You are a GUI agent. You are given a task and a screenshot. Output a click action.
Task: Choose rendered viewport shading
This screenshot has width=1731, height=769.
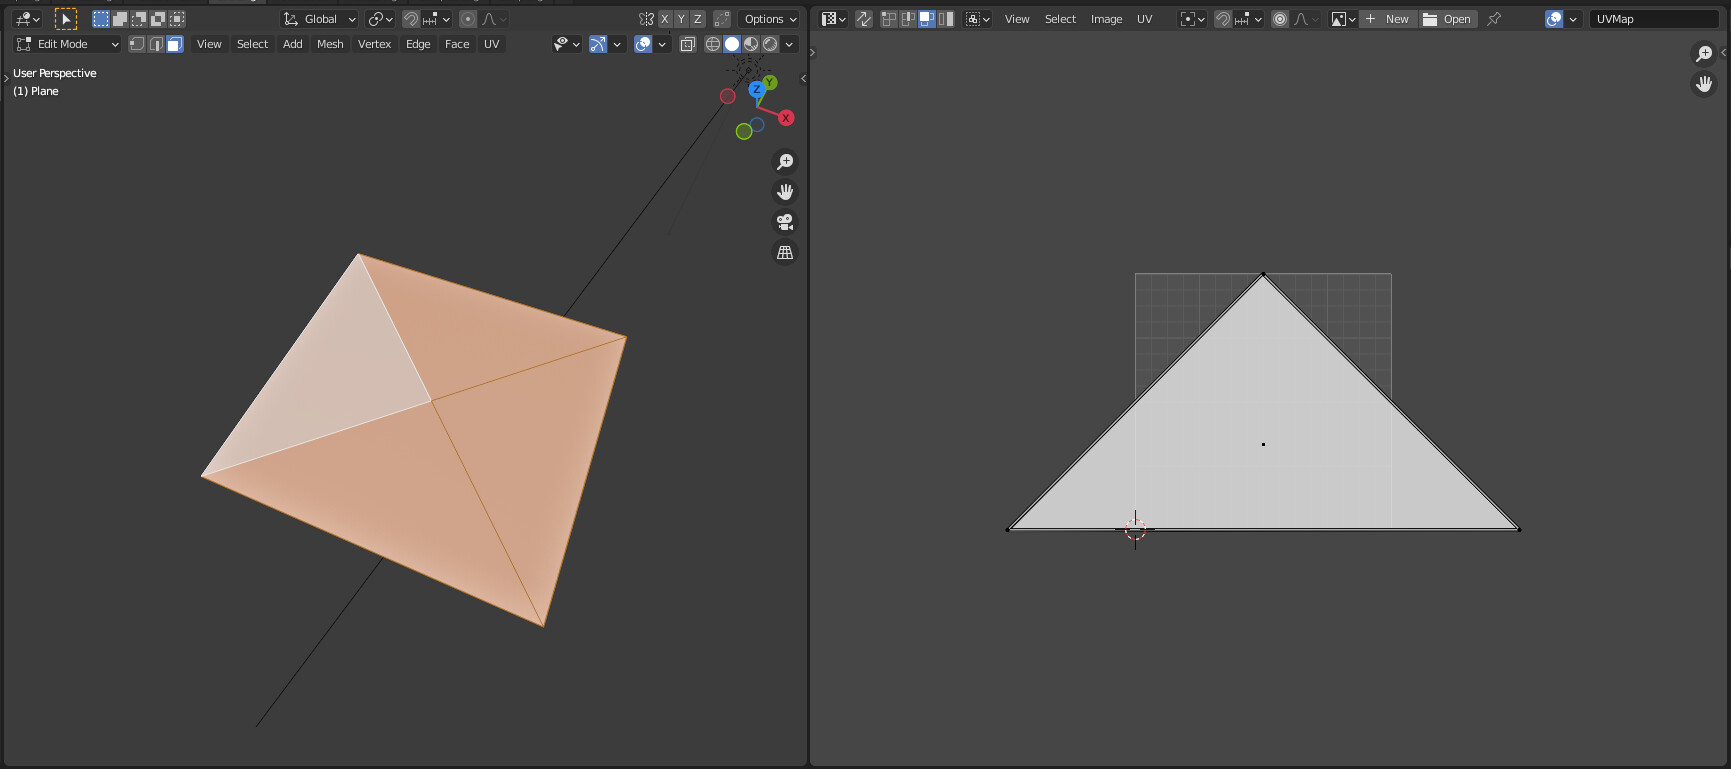pyautogui.click(x=770, y=44)
